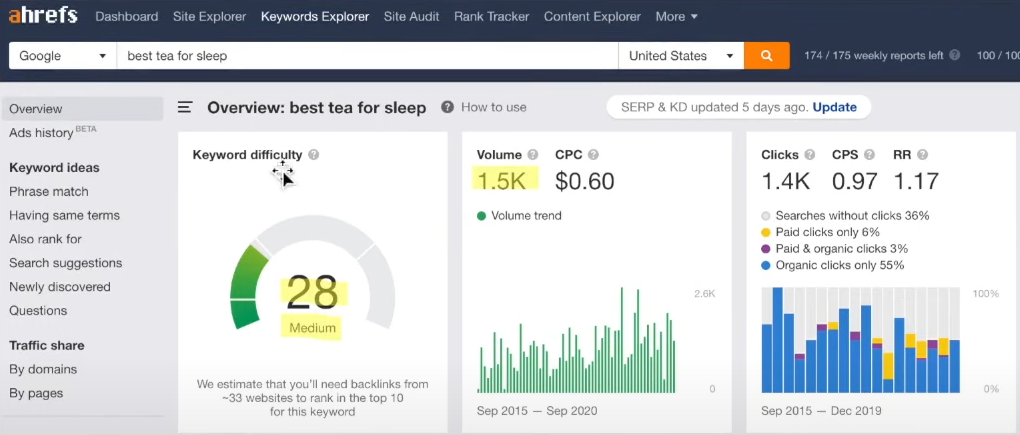Click help icon next to Clicks

pyautogui.click(x=809, y=155)
